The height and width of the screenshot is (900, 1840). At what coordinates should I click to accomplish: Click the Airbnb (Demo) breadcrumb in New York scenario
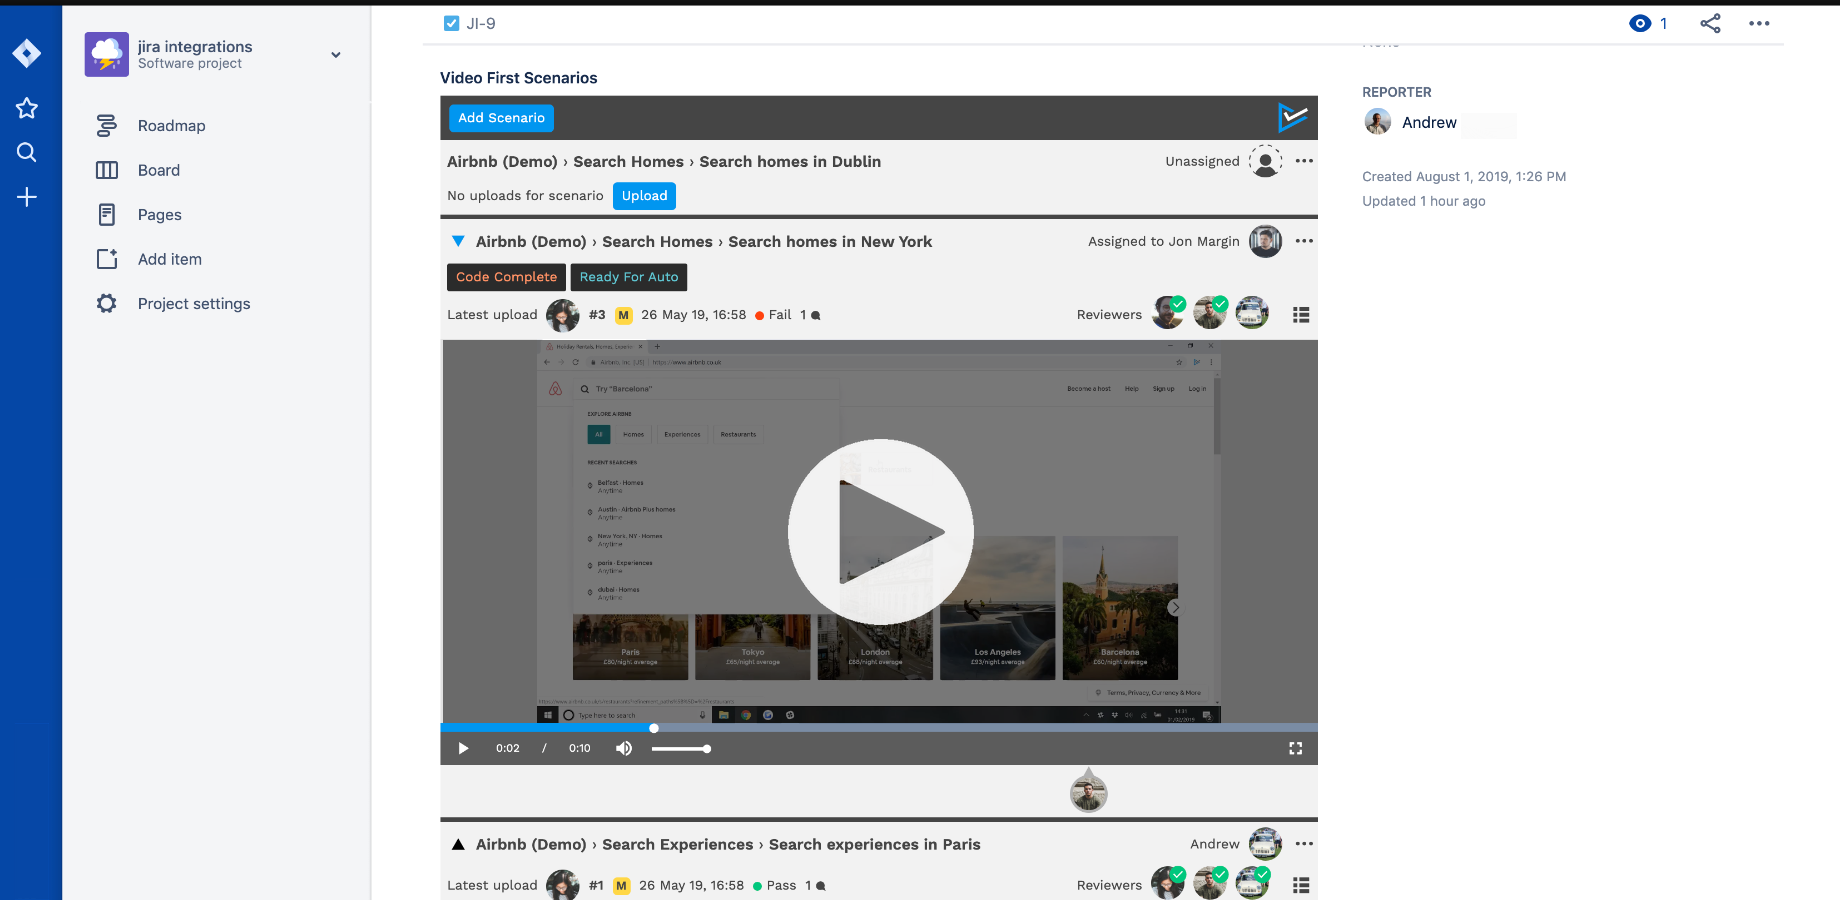[531, 242]
